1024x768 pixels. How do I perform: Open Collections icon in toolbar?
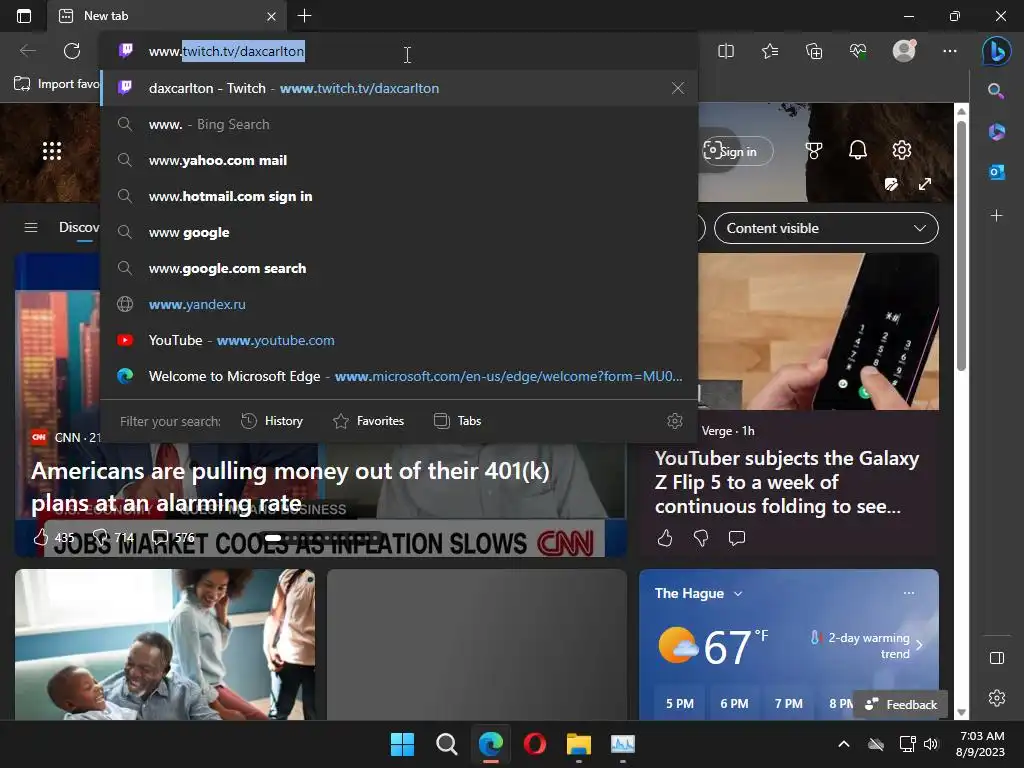[x=814, y=51]
